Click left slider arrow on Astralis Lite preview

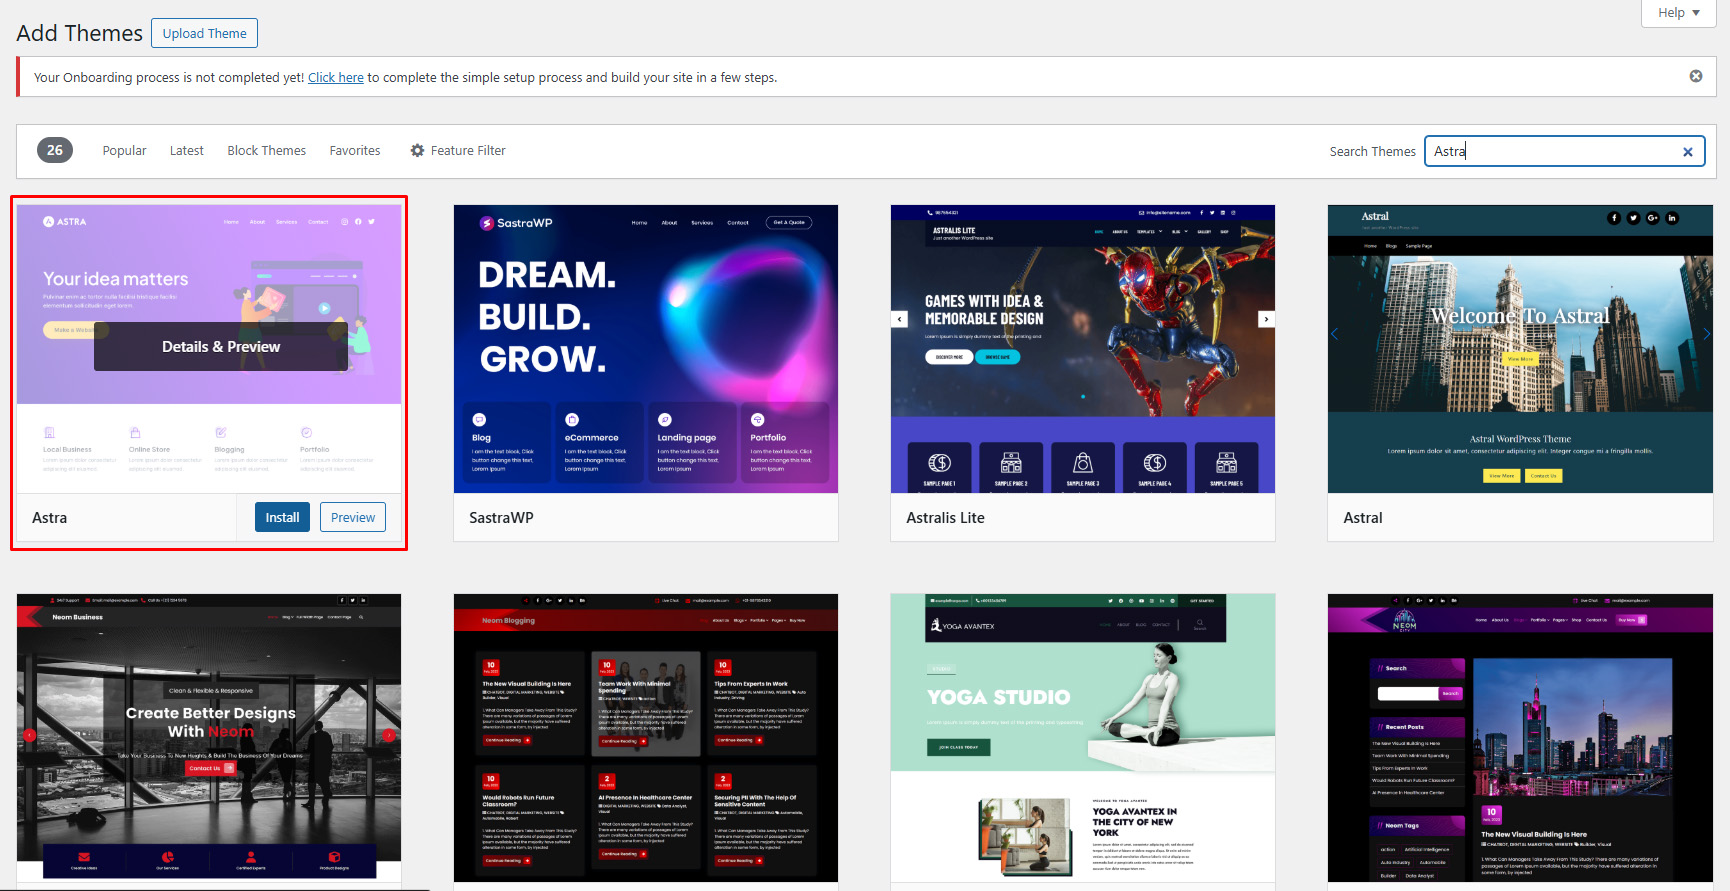[900, 319]
